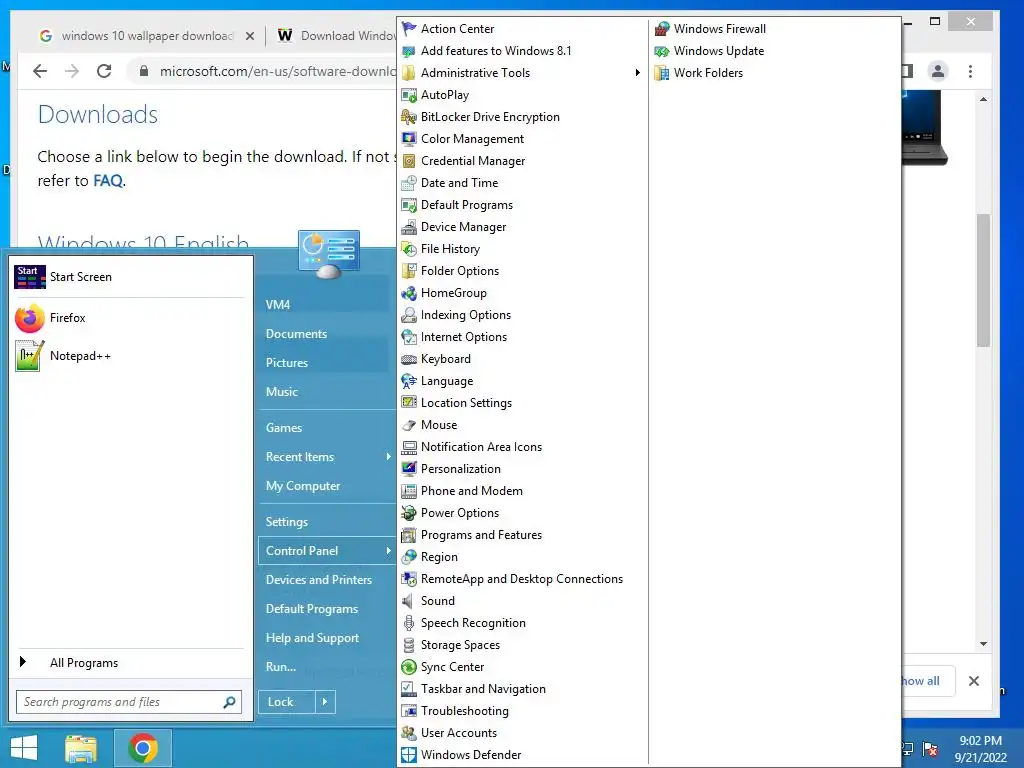Click the File History icon

[x=409, y=249]
